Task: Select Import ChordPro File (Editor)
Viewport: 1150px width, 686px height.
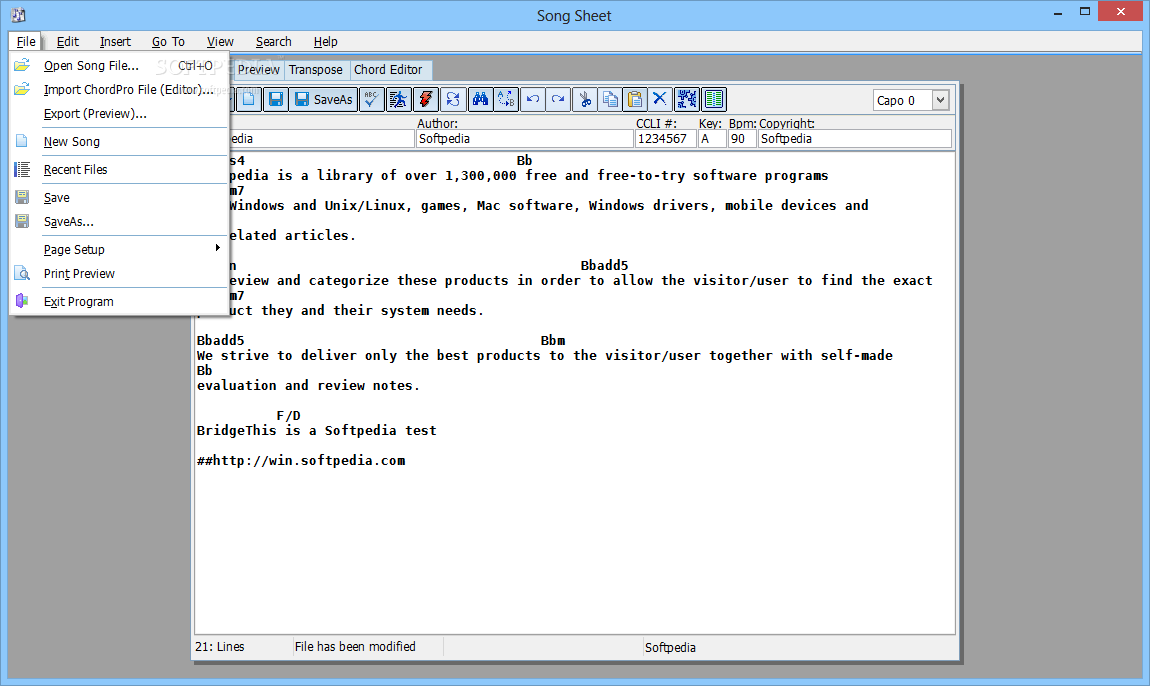Action: (x=120, y=90)
